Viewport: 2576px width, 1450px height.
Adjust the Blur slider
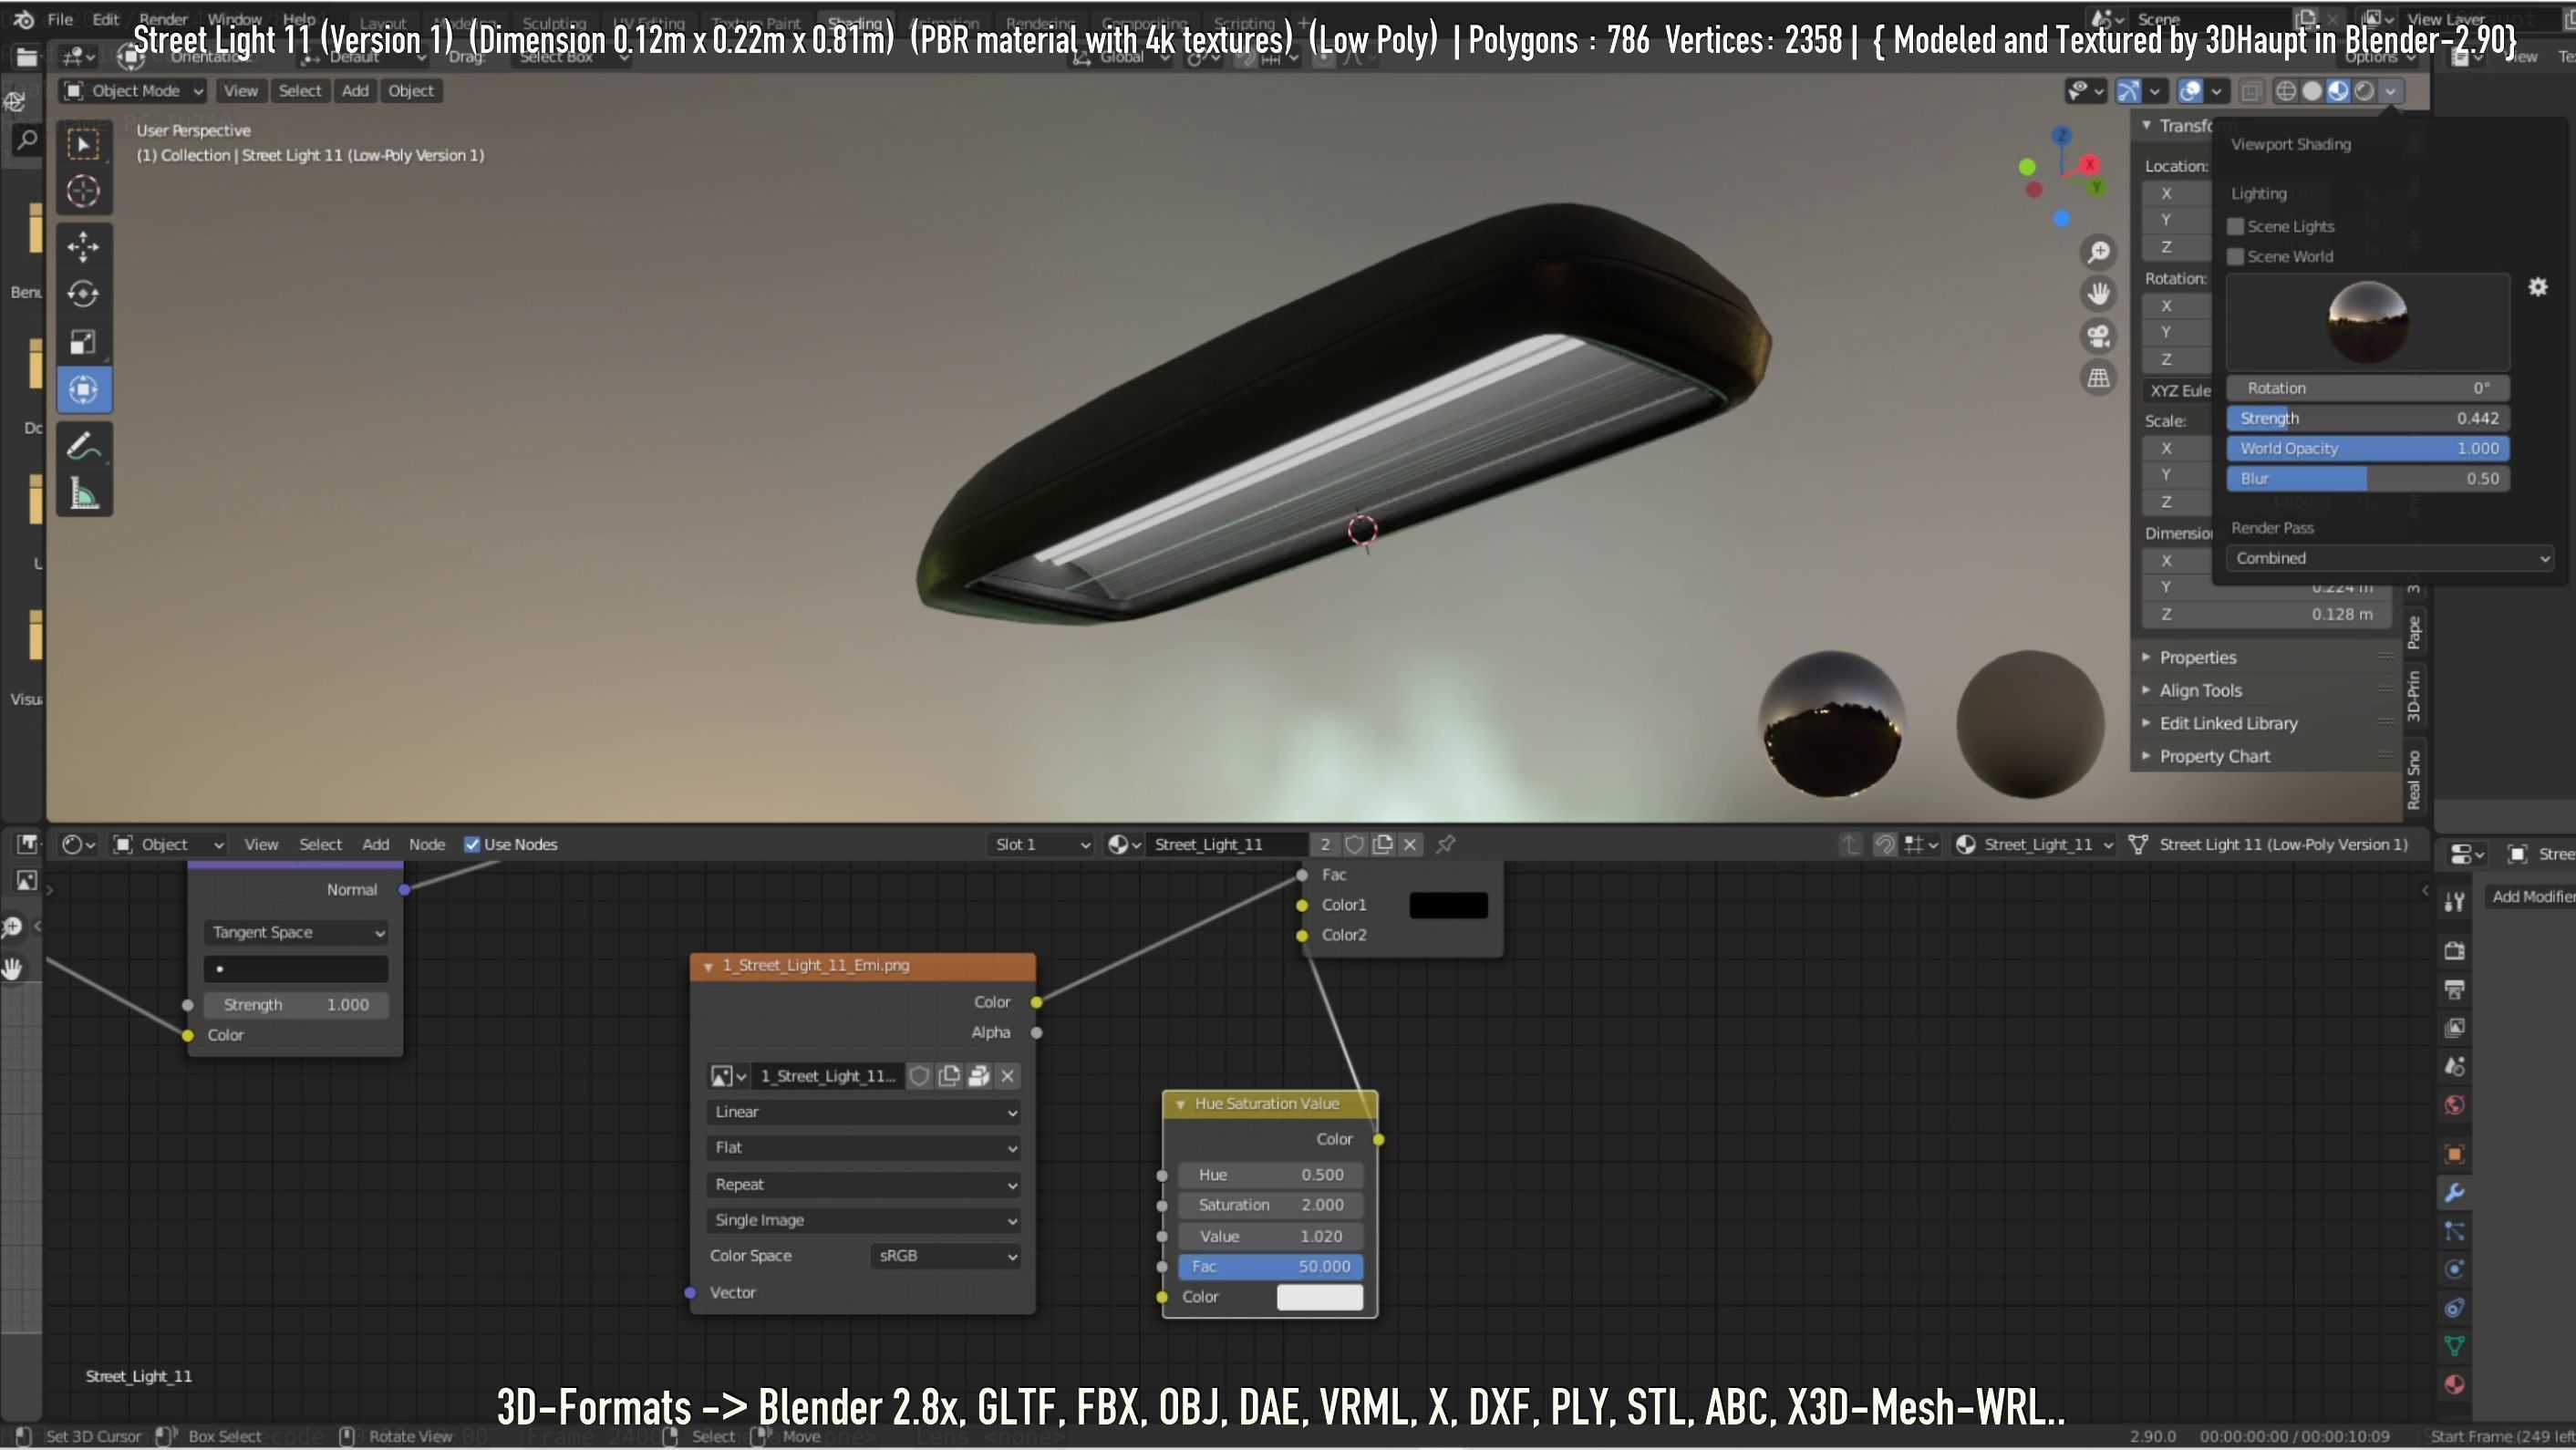[2368, 479]
